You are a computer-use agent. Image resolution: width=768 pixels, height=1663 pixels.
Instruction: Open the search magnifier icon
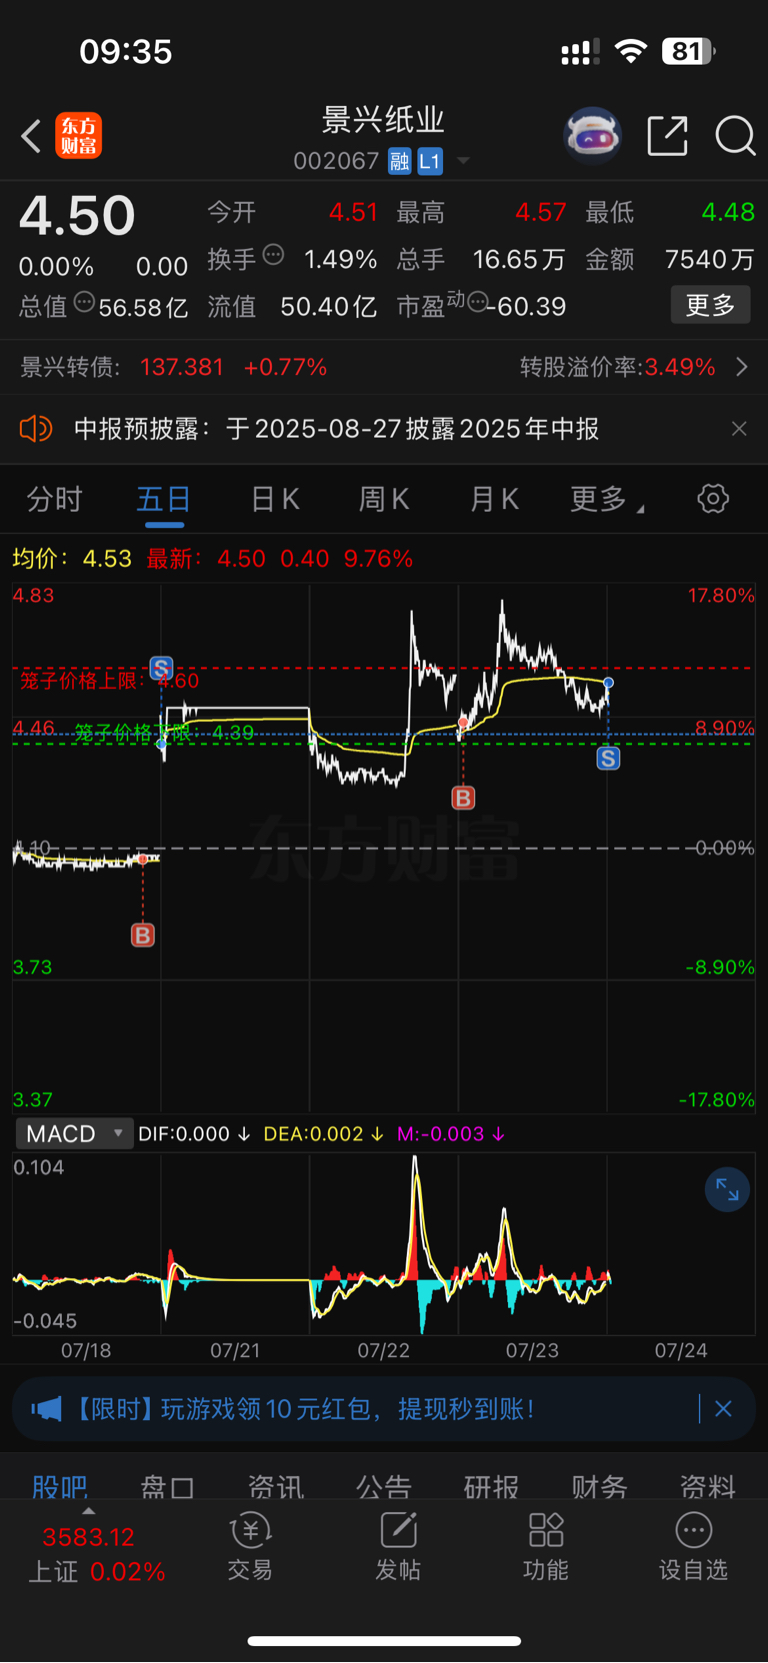[735, 136]
